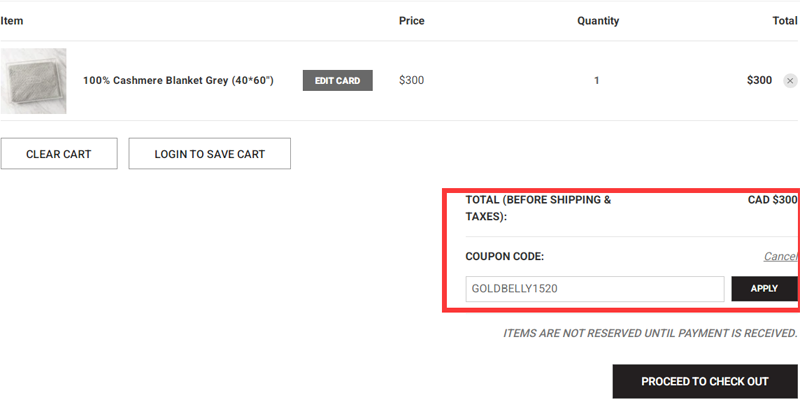
Task: Apply the coupon with APPLY button
Action: pos(764,289)
